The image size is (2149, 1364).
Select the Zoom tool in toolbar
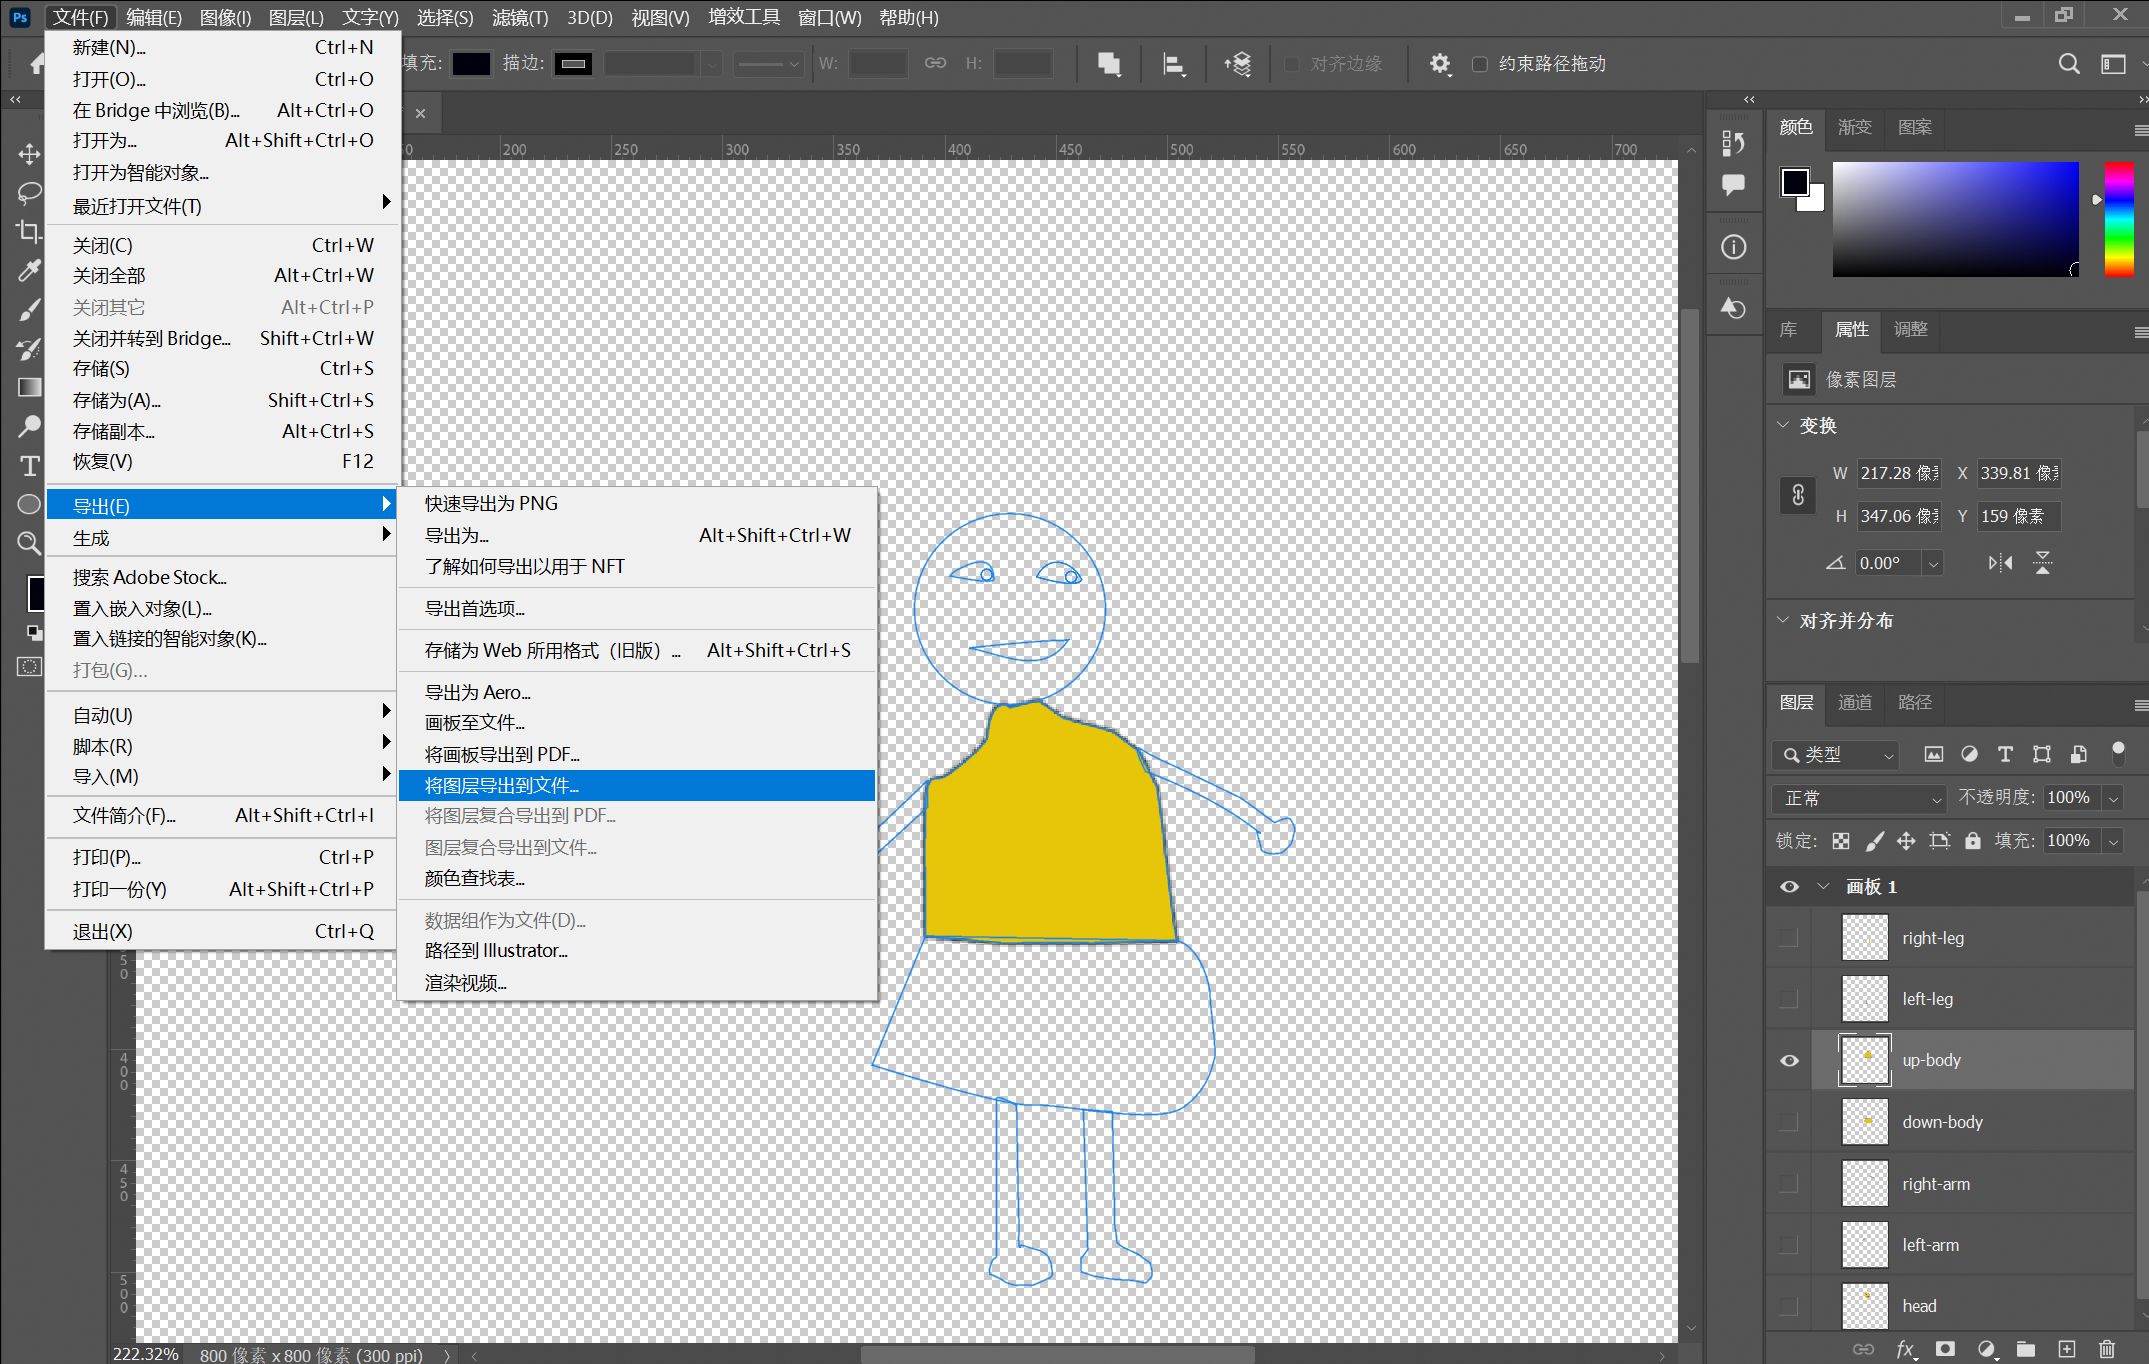(x=29, y=543)
